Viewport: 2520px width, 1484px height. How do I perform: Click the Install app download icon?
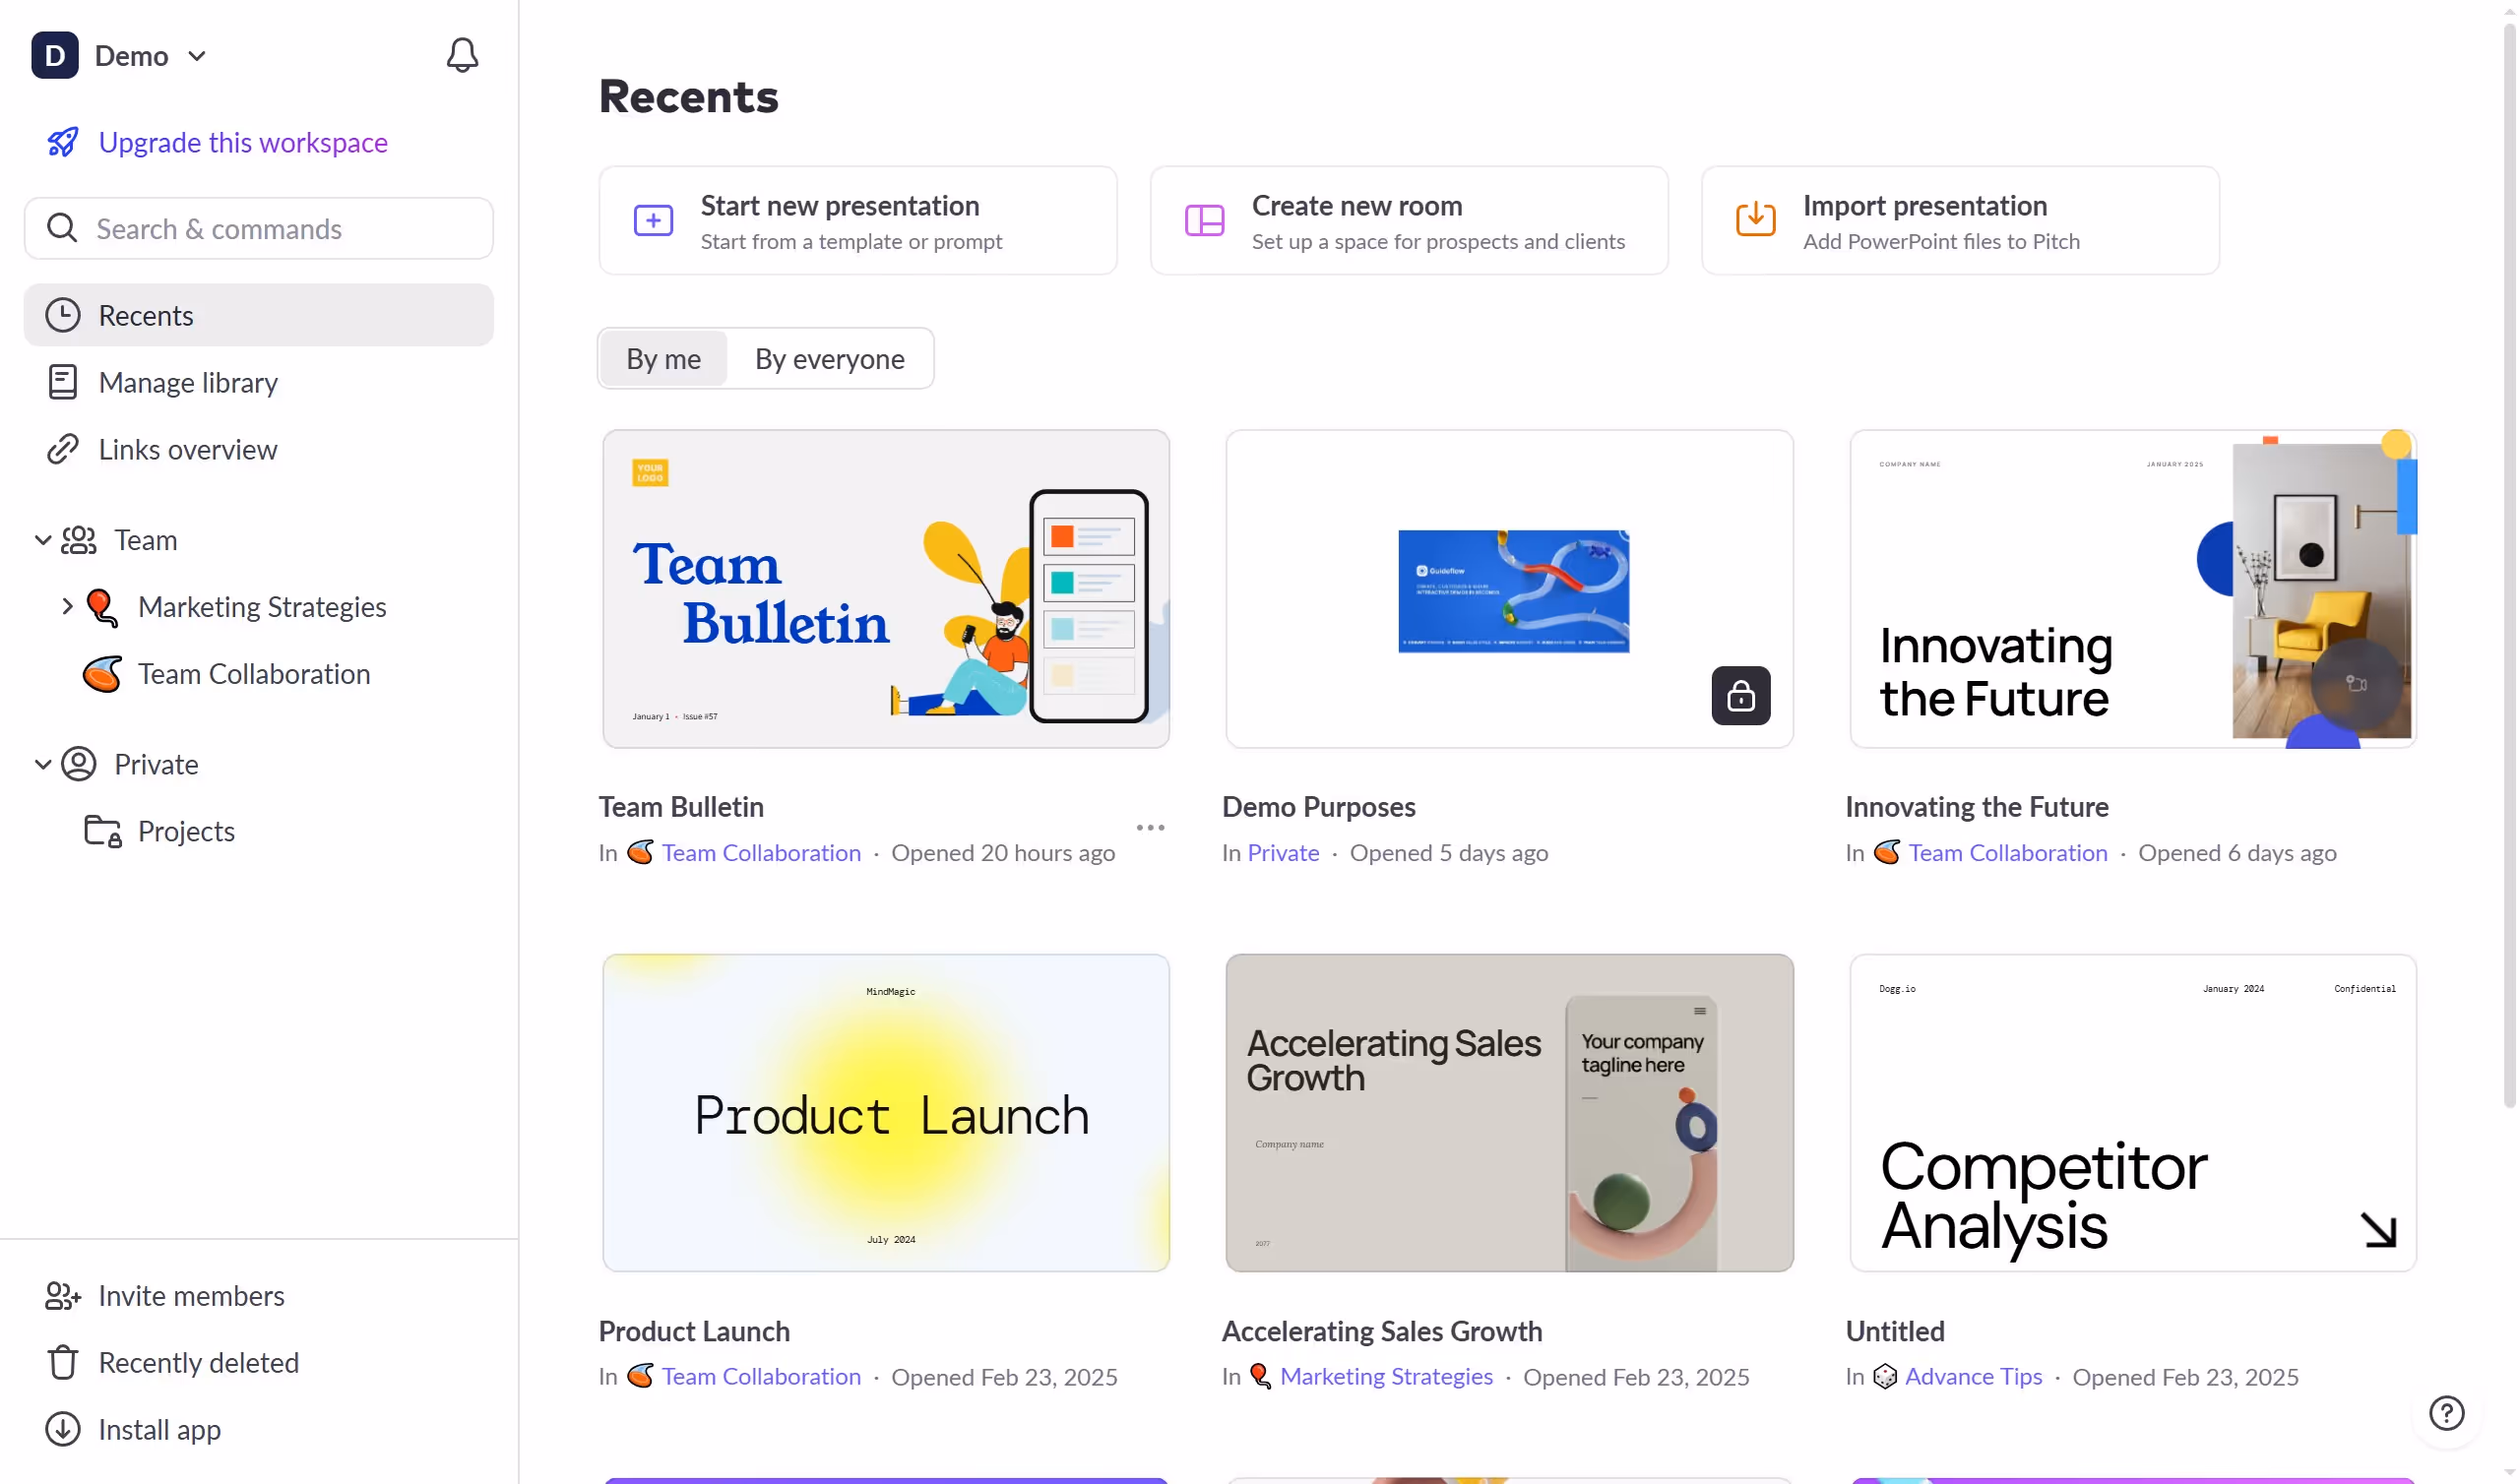[x=62, y=1429]
